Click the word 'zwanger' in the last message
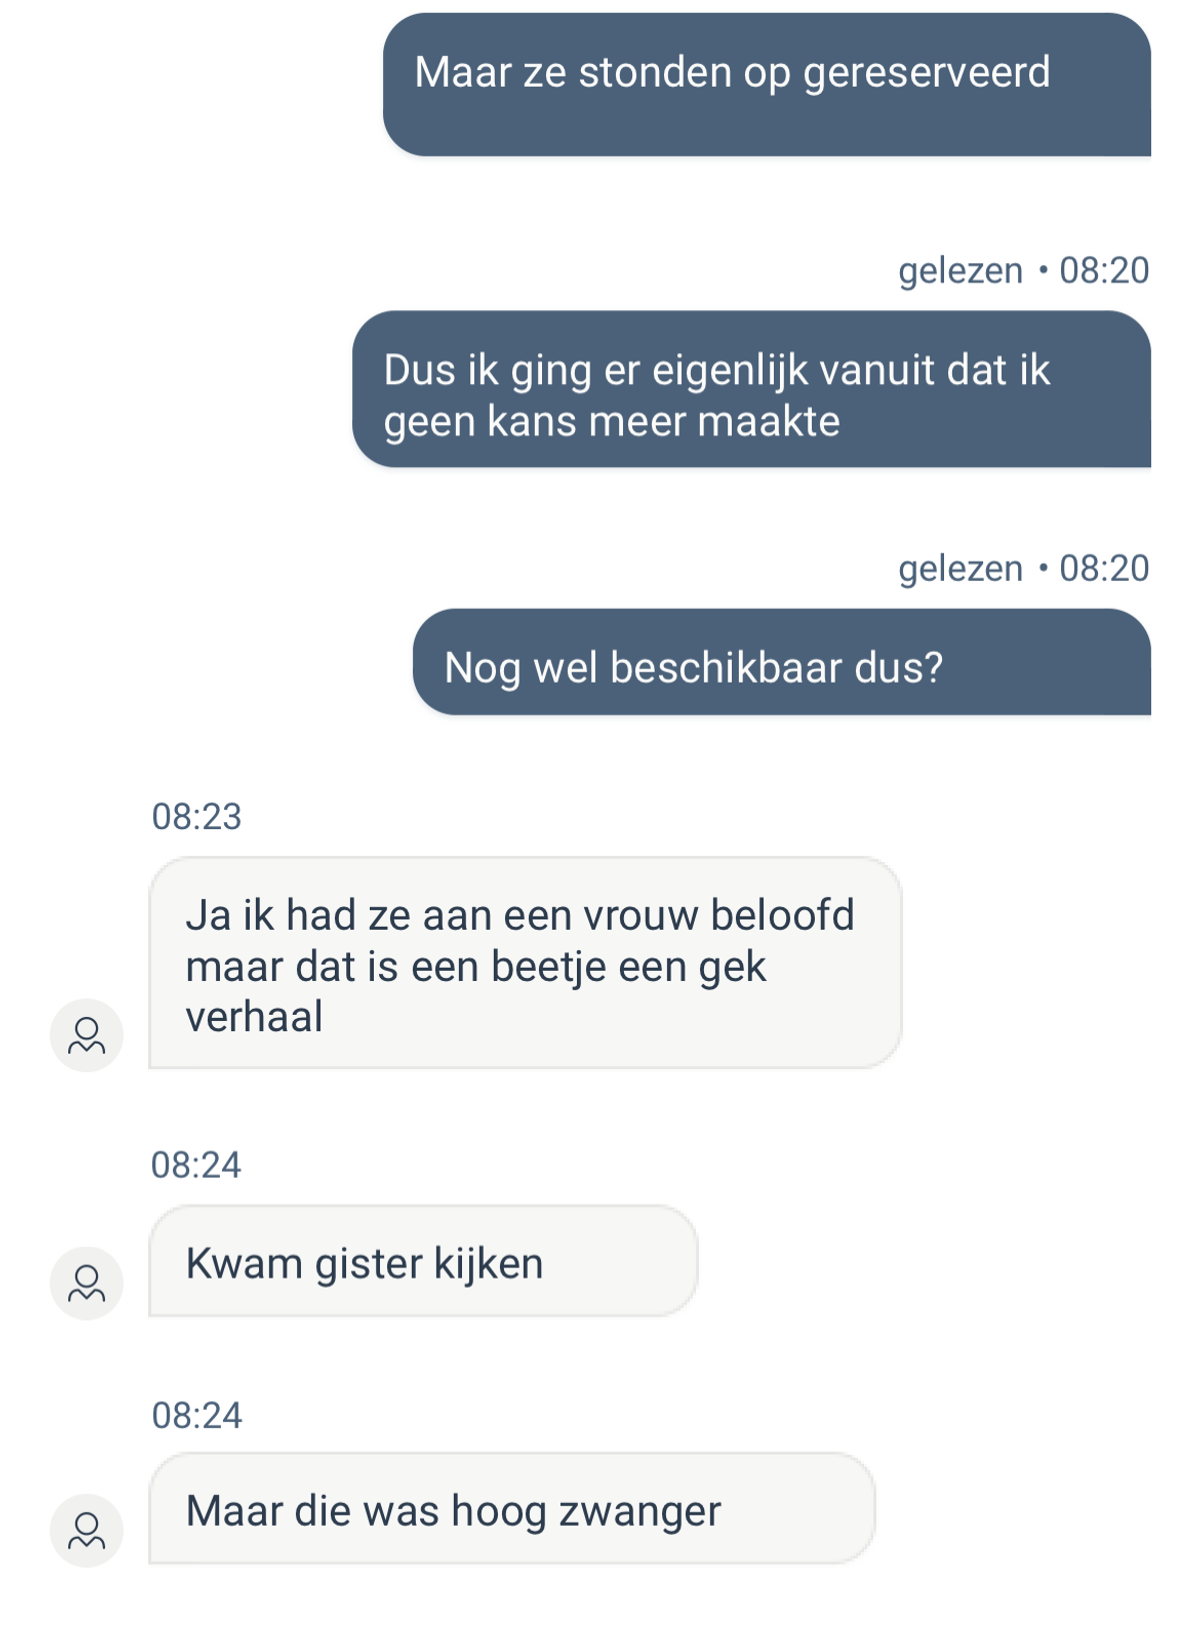Screen dimensions: 1200x1625 [640, 1511]
